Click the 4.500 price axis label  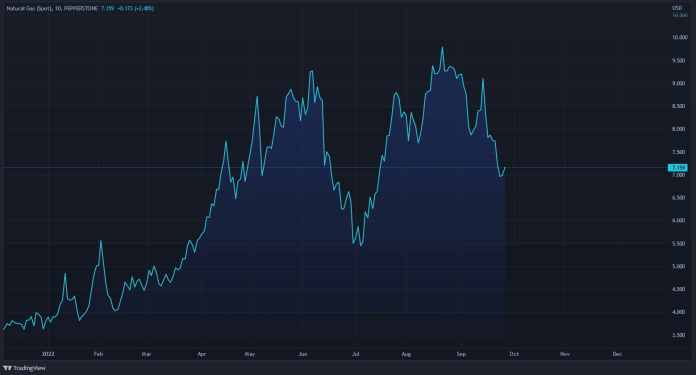point(679,289)
